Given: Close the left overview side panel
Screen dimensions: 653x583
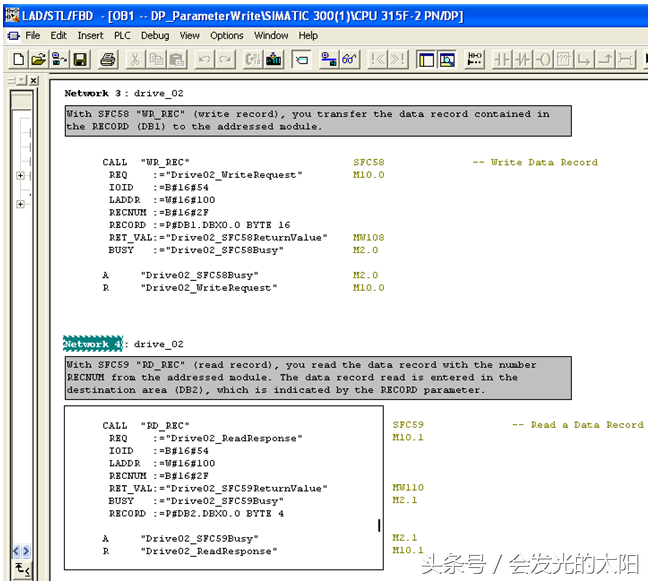Looking at the screenshot, I should pos(33,80).
